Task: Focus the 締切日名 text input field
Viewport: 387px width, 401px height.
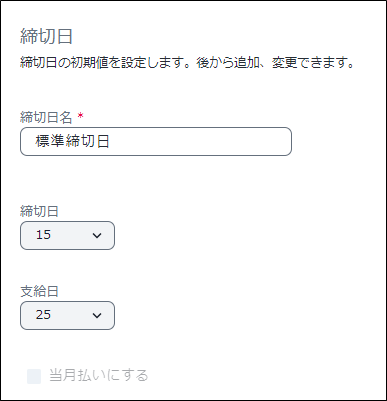Action: [x=156, y=141]
